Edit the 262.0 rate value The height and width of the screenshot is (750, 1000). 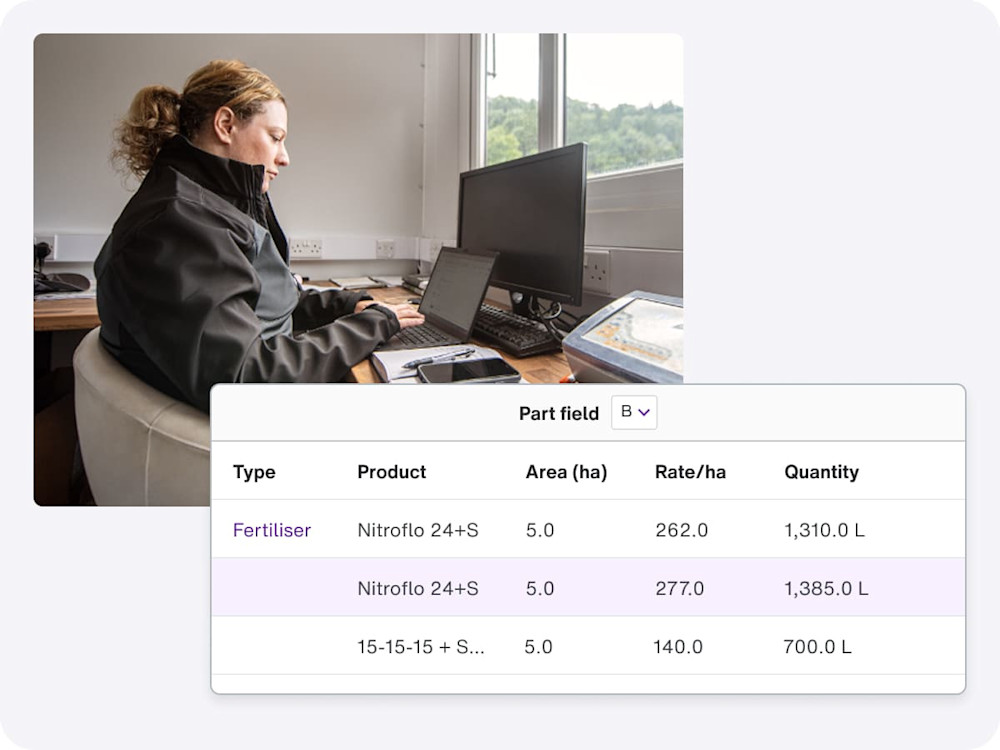[x=679, y=530]
